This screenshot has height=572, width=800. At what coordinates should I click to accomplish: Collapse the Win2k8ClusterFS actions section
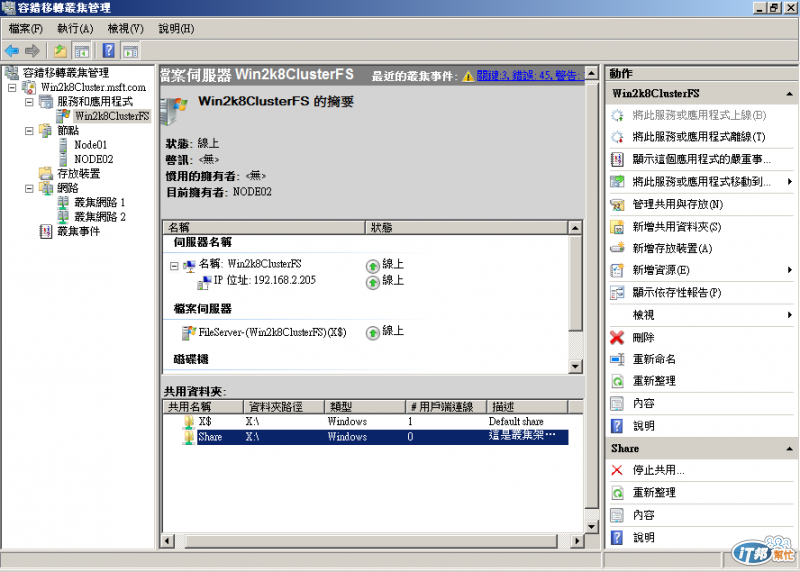(789, 94)
